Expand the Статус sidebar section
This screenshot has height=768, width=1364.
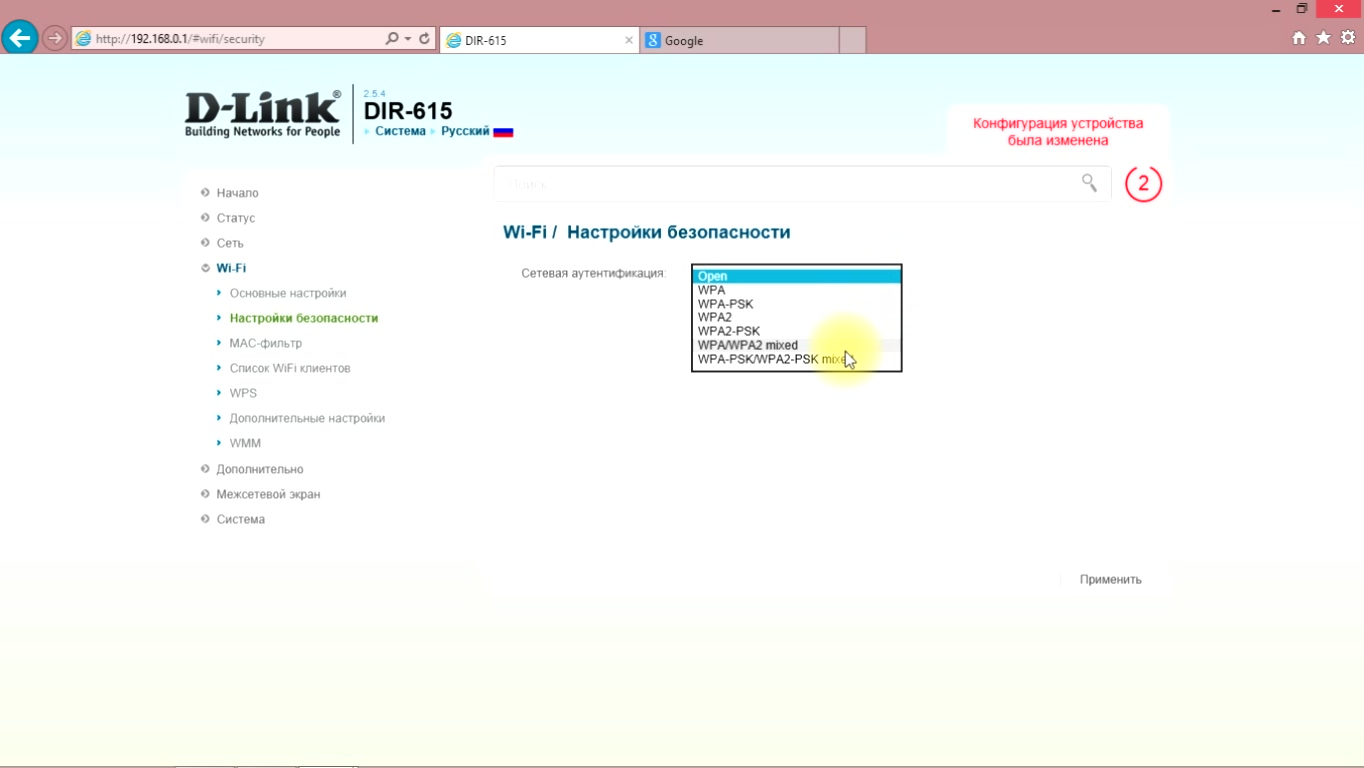(235, 218)
